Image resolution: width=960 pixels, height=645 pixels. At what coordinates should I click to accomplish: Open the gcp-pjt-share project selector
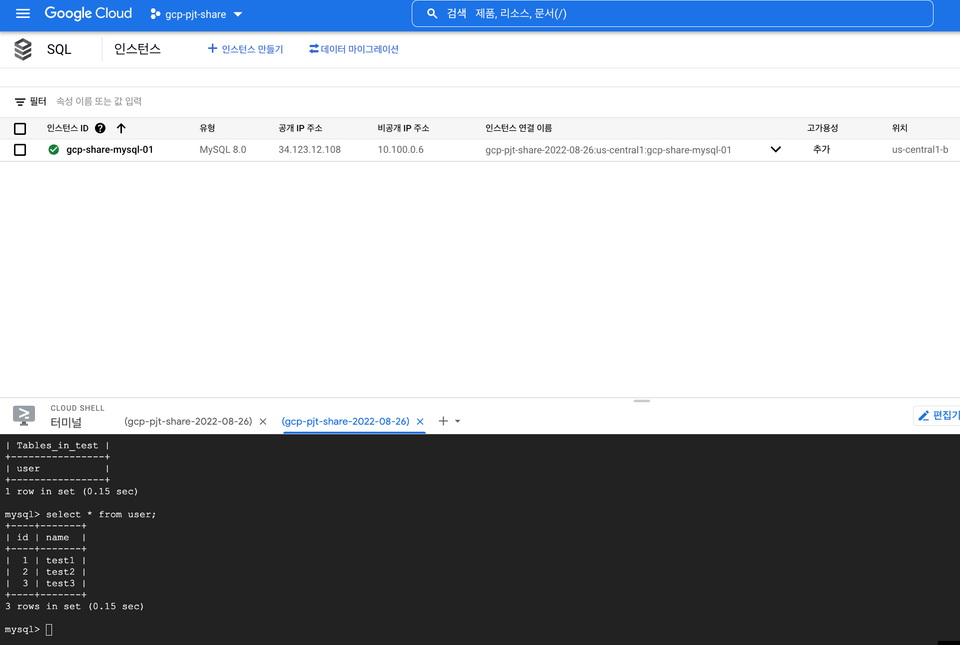click(x=196, y=14)
